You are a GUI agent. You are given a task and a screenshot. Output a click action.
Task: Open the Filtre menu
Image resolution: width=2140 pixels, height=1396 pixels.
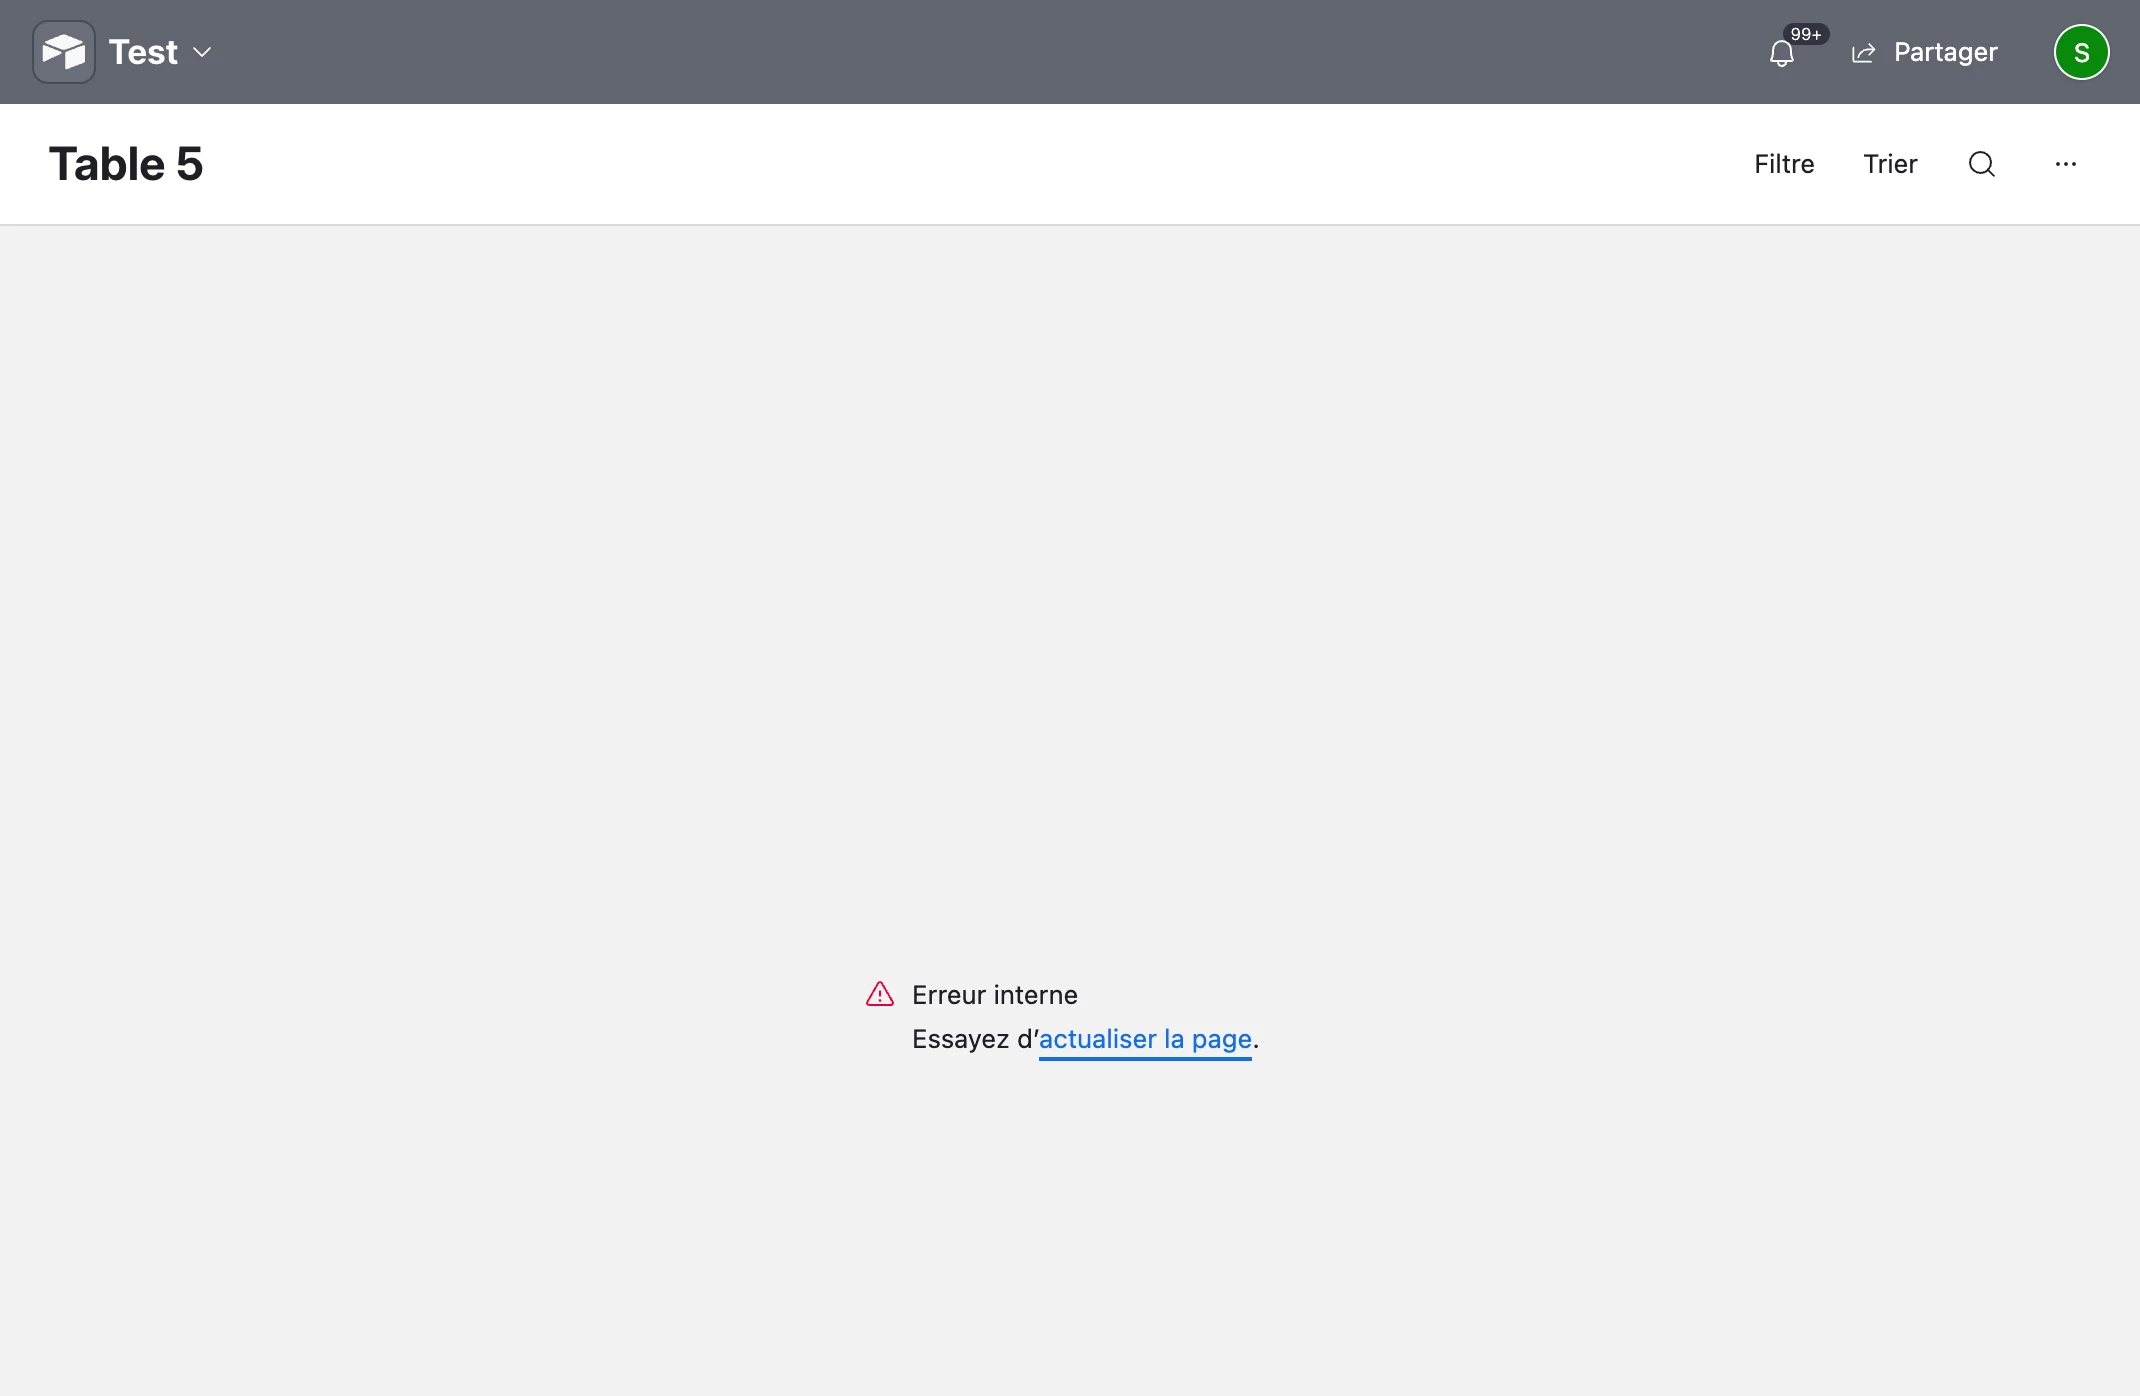(1784, 164)
